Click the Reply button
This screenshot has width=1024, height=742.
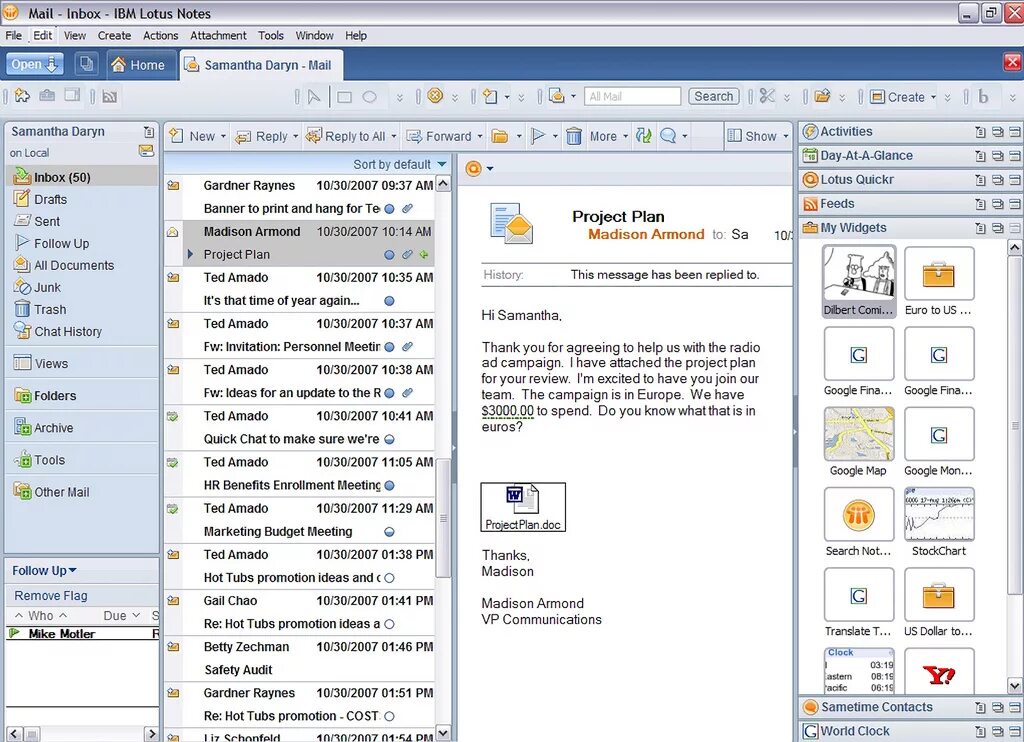261,136
